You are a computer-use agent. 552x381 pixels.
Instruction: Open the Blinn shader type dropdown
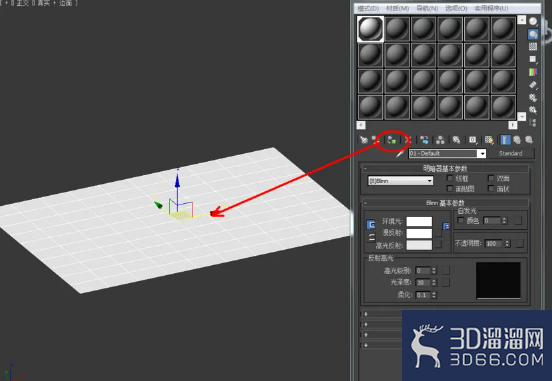pyautogui.click(x=400, y=181)
